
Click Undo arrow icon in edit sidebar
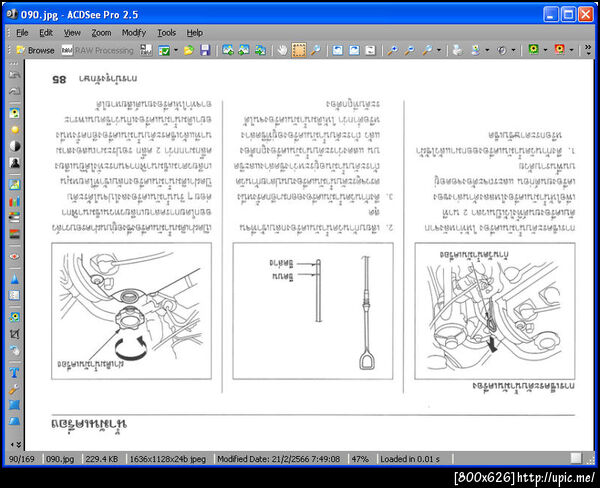[14, 75]
